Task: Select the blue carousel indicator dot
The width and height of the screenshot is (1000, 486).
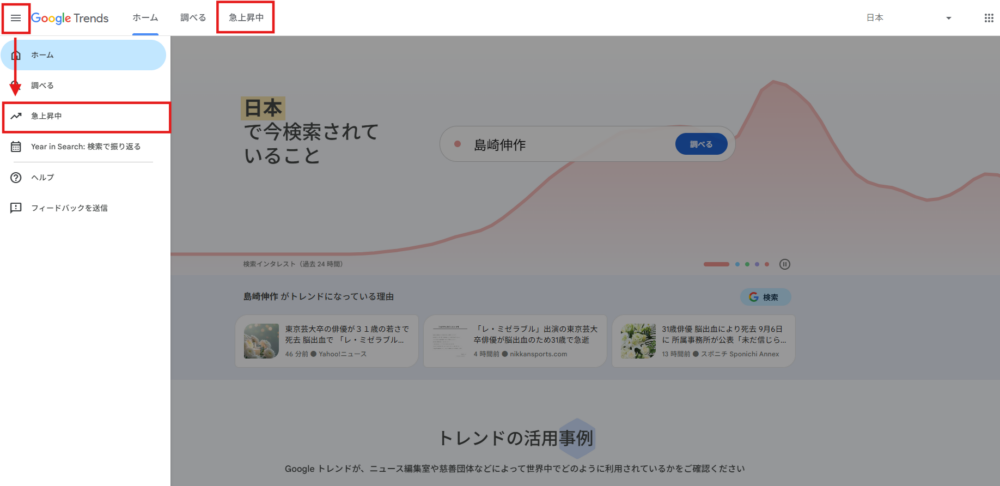Action: pyautogui.click(x=737, y=264)
